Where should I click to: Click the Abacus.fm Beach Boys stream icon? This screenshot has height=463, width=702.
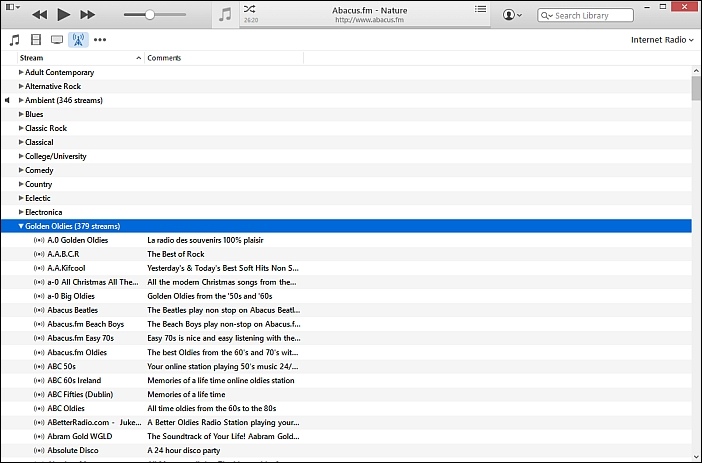[x=39, y=324]
